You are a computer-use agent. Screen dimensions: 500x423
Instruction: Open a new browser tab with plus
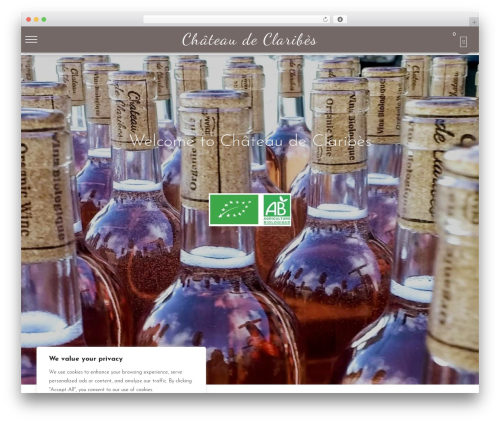[474, 22]
